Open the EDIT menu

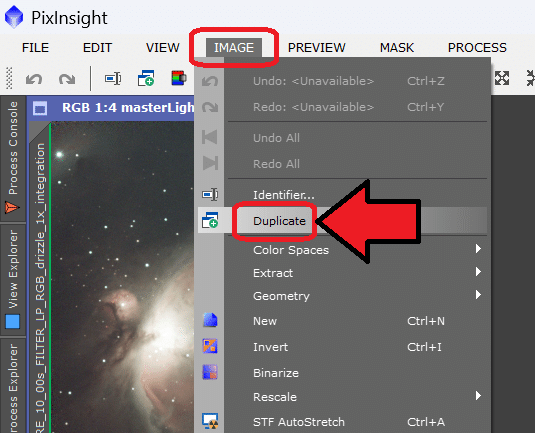97,47
